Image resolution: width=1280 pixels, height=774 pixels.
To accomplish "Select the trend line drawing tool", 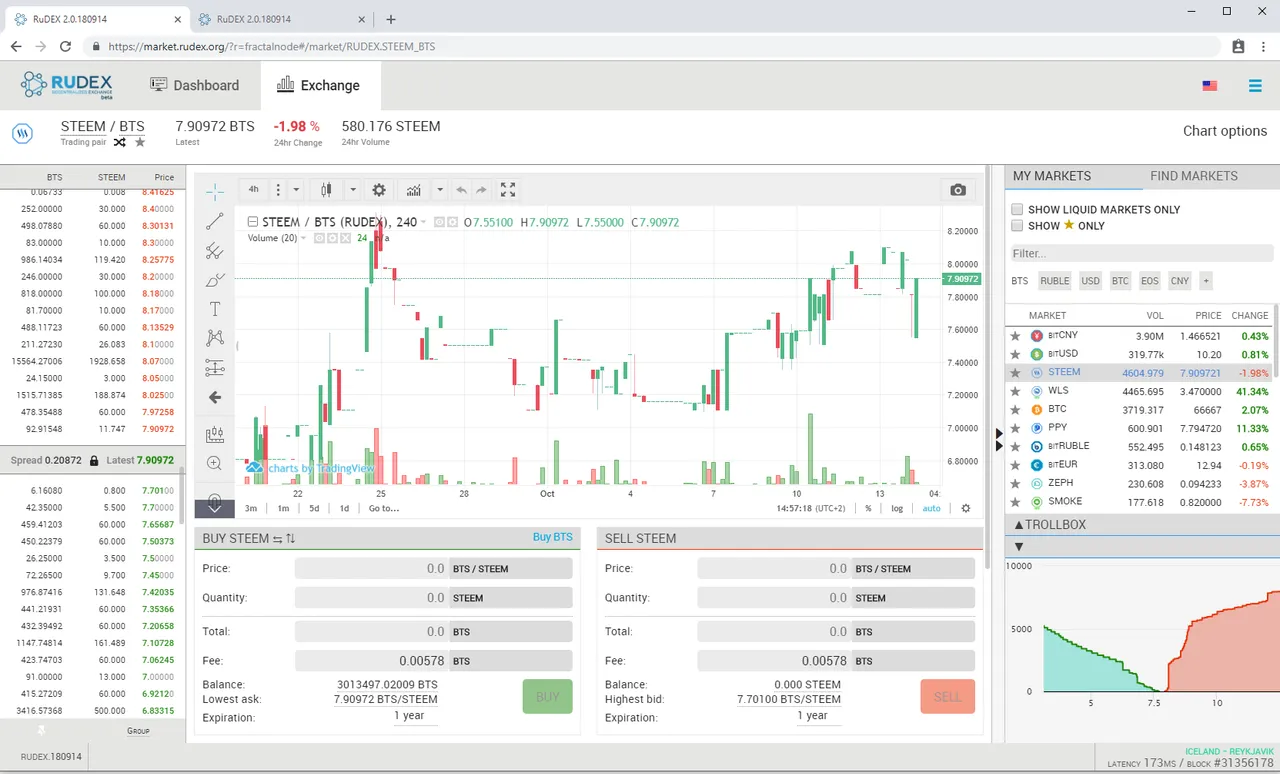I will click(215, 221).
